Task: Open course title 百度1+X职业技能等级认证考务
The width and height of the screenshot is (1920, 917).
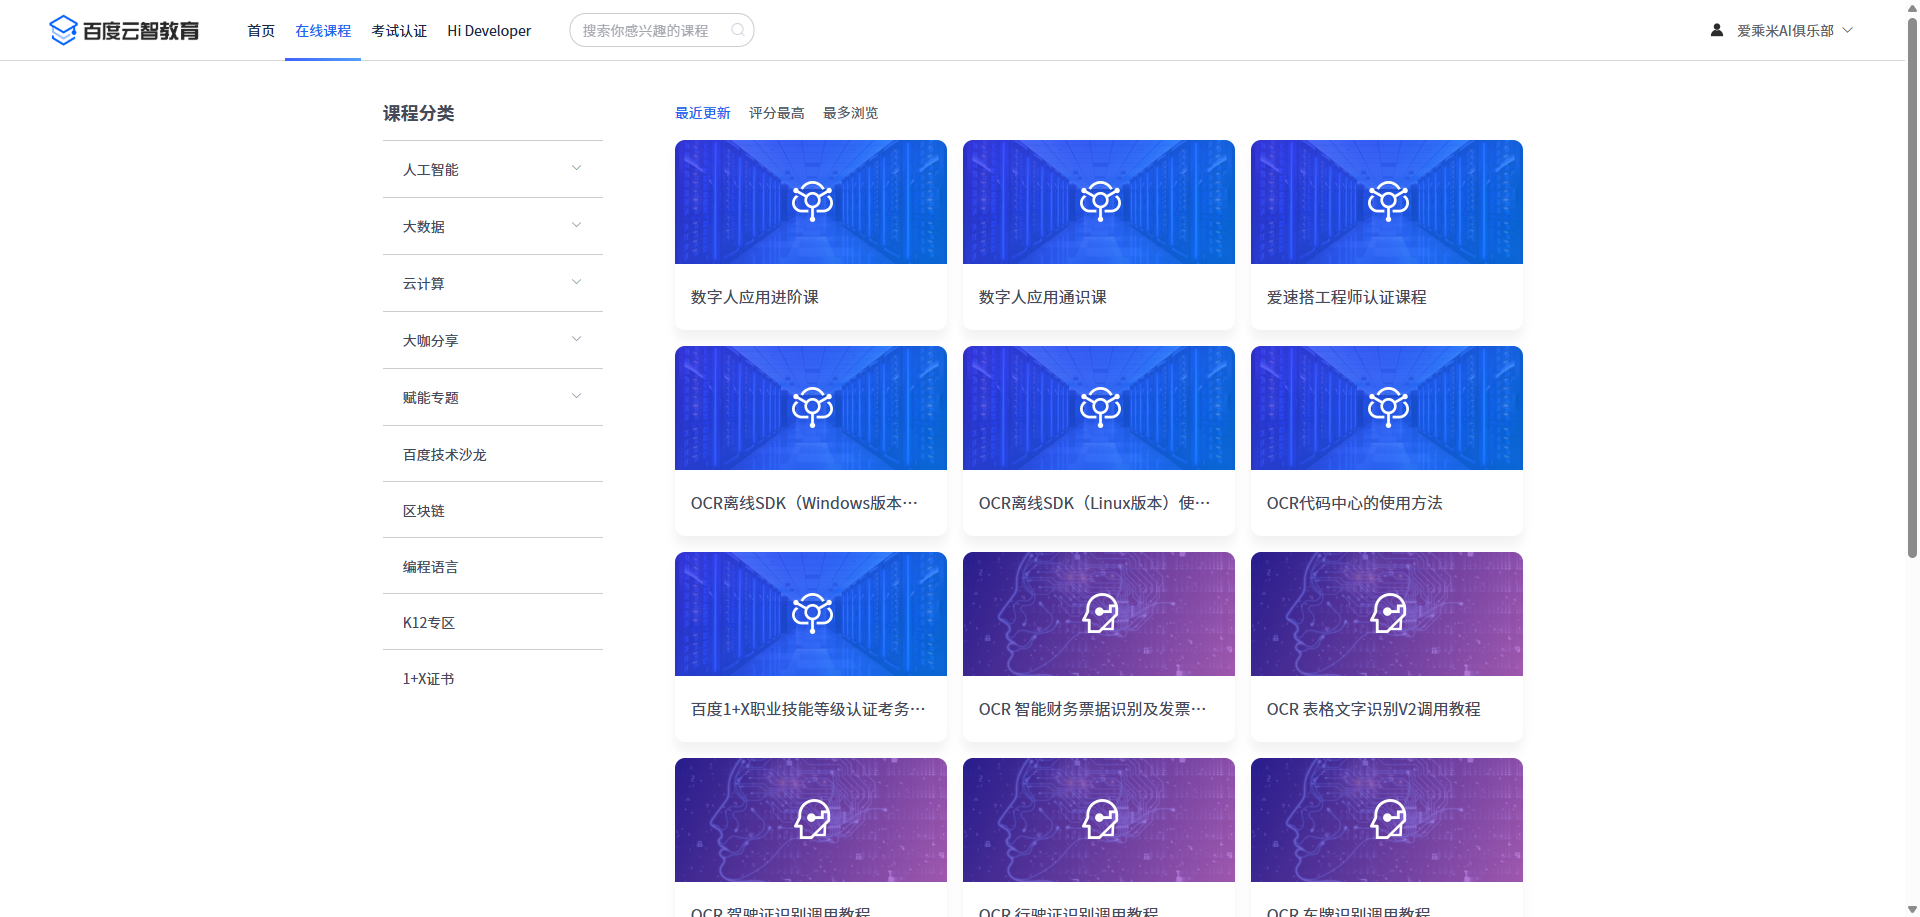Action: coord(808,709)
